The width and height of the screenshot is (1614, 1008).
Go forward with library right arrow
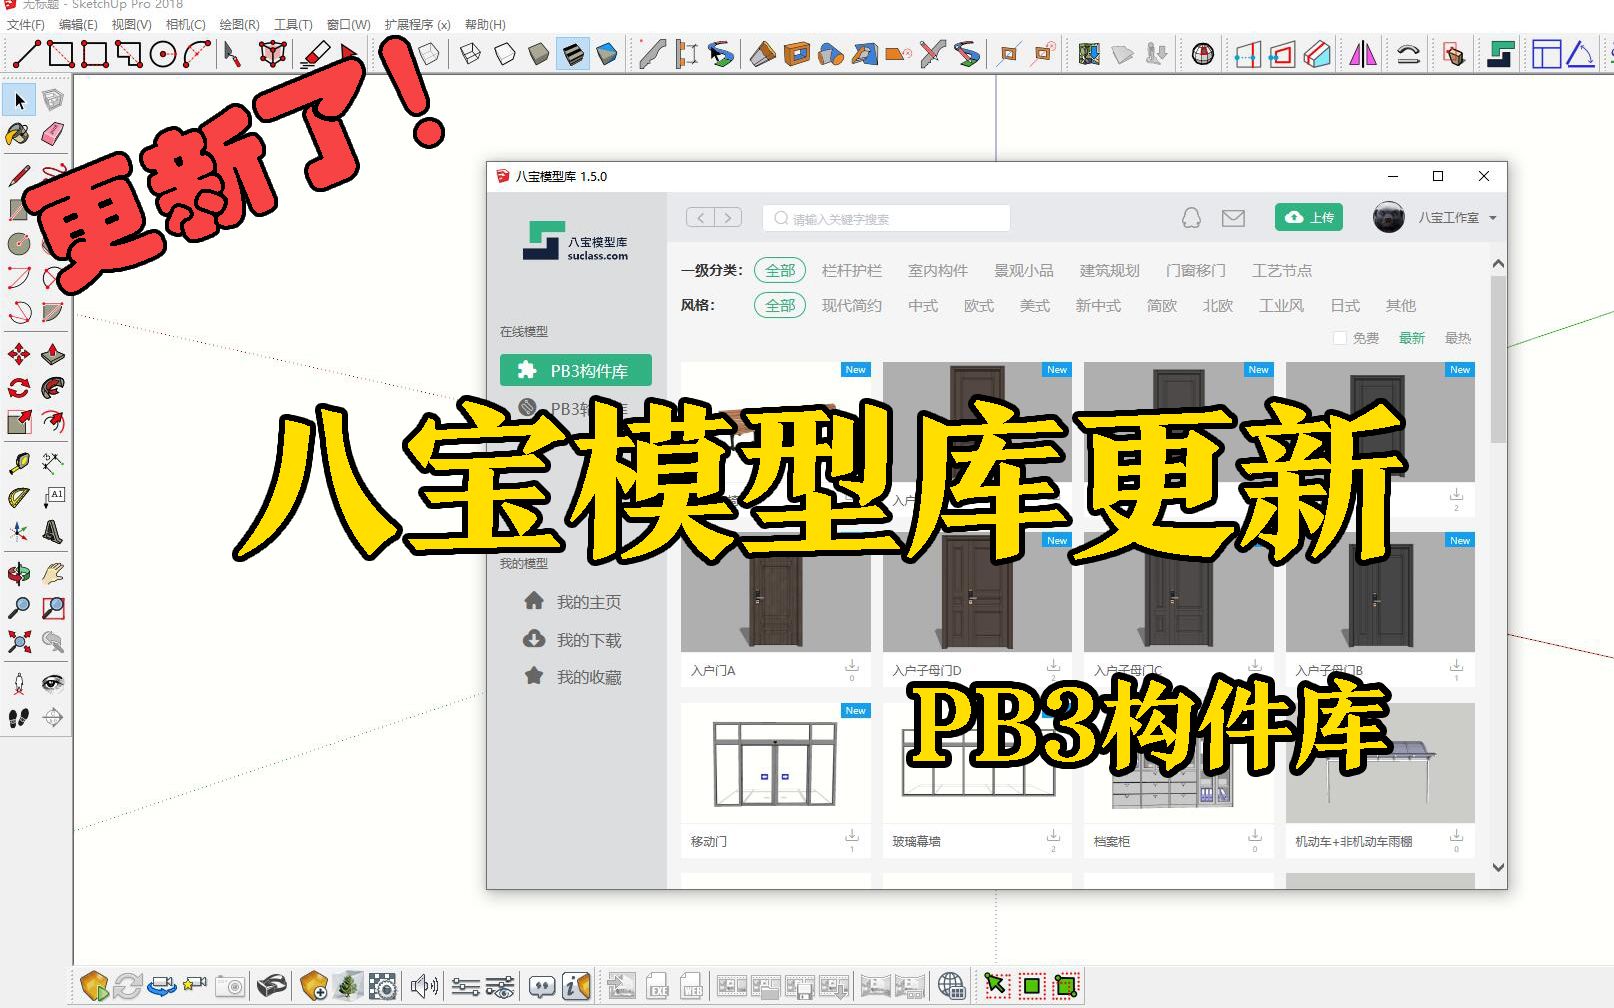pyautogui.click(x=728, y=217)
